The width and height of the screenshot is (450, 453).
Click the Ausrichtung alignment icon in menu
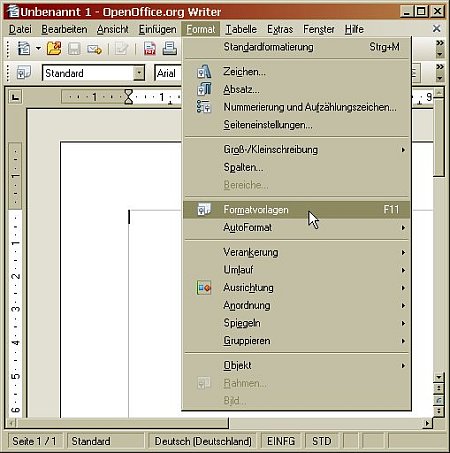(204, 287)
